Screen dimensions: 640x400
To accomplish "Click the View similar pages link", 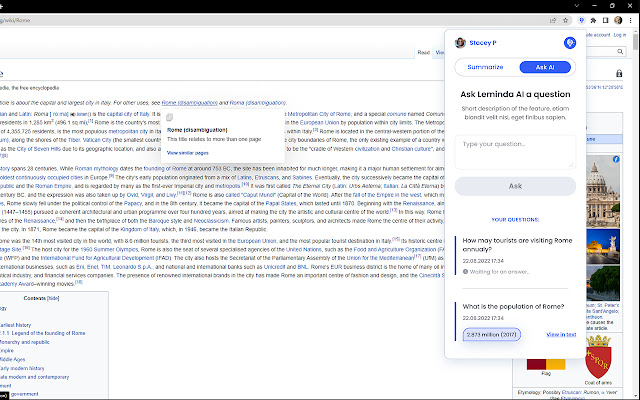I will click(187, 152).
